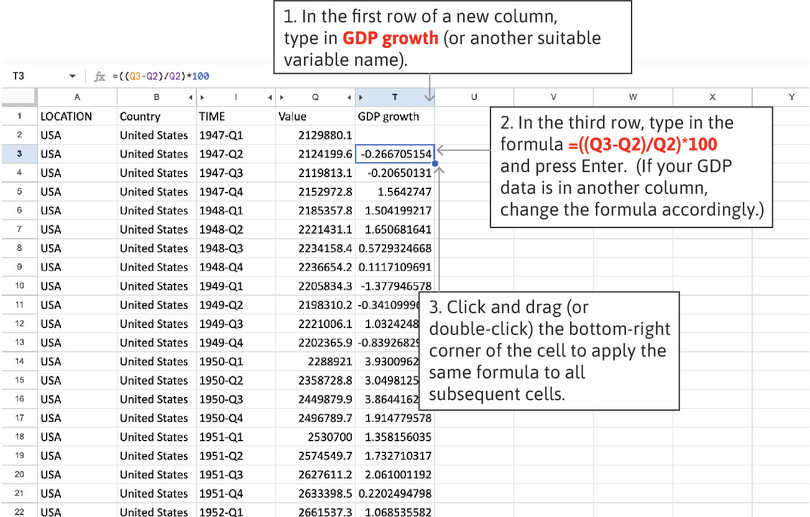Expand hidden columns via right arrow before column Q
The image size is (810, 517).
click(x=282, y=97)
